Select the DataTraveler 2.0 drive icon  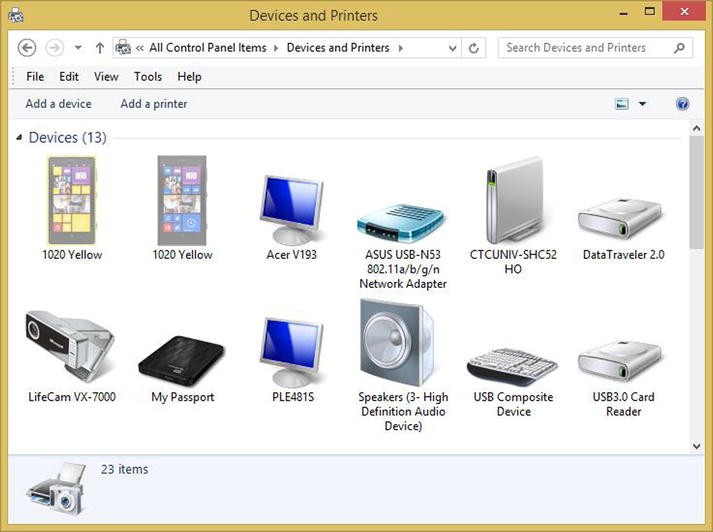(620, 219)
